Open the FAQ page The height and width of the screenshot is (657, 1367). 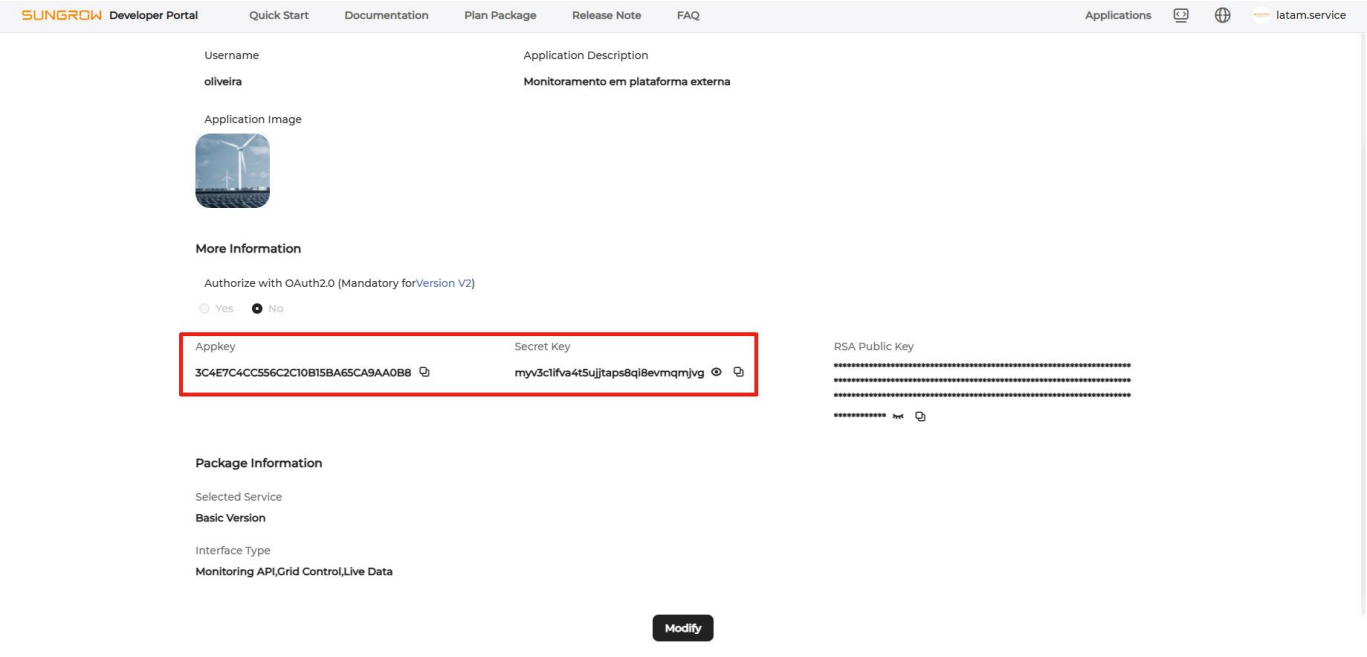(688, 15)
